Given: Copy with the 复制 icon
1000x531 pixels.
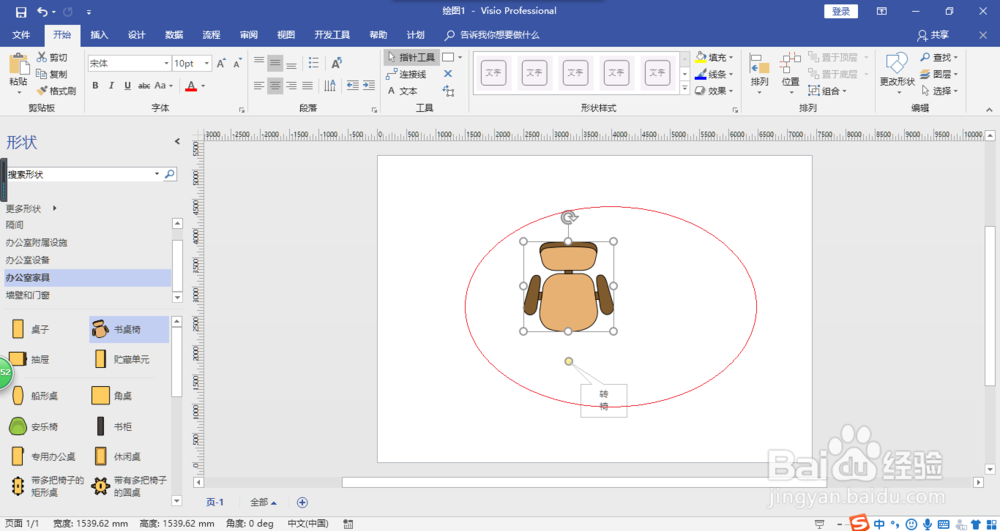Looking at the screenshot, I should coord(42,74).
